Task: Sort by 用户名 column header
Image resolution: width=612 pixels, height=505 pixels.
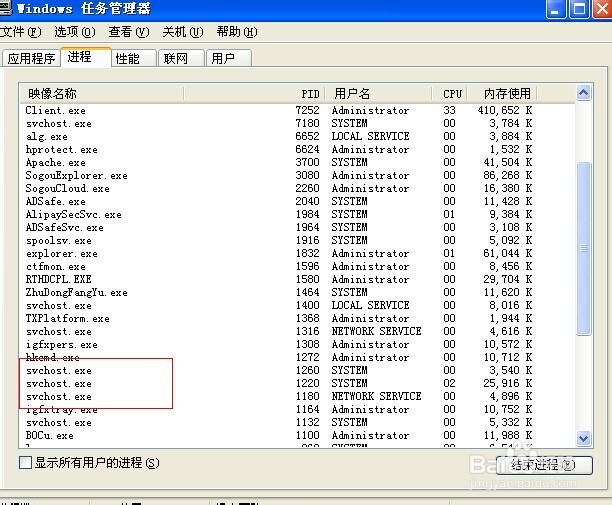Action: 378,94
